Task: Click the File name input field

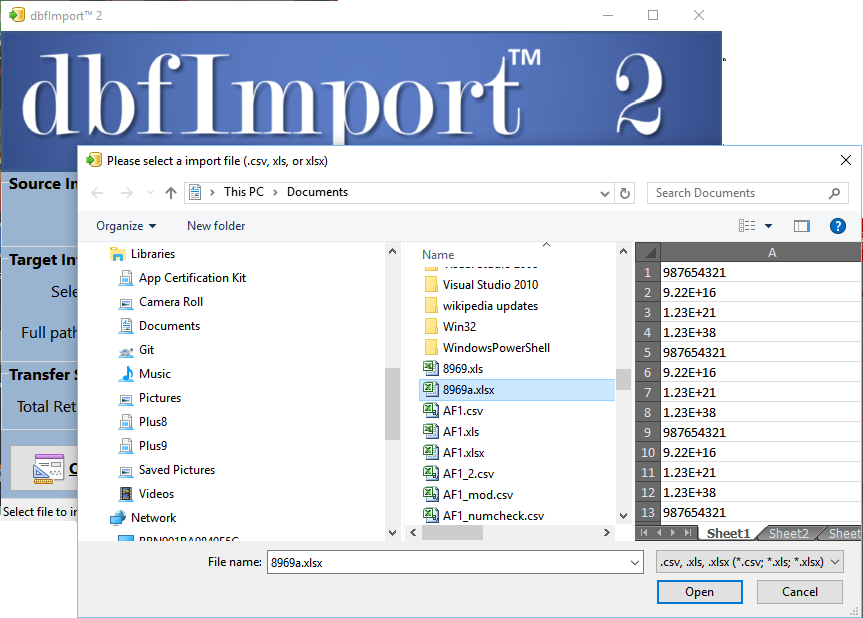Action: (x=447, y=562)
